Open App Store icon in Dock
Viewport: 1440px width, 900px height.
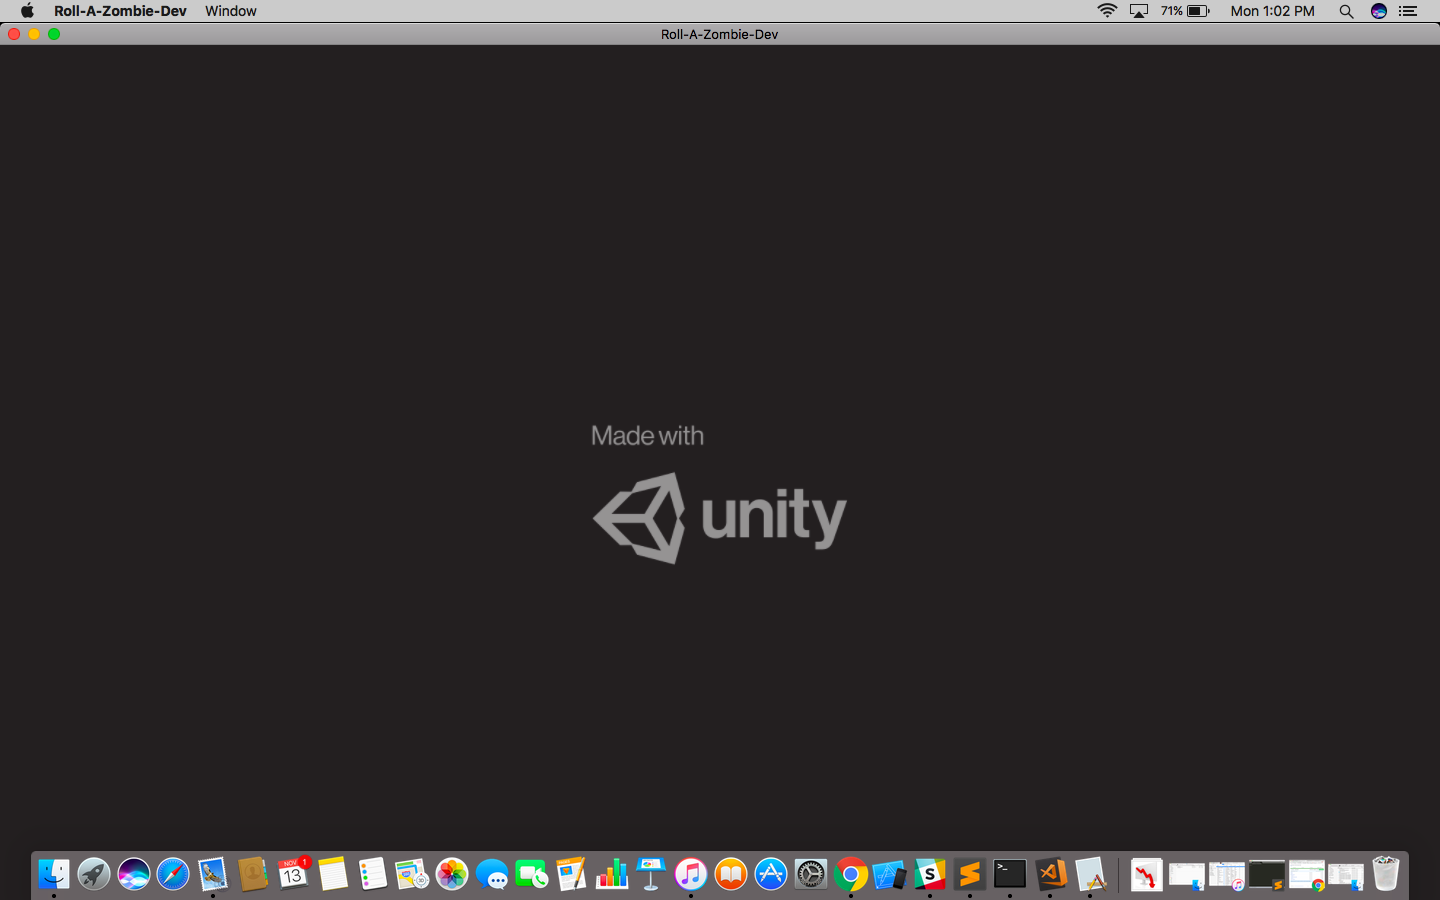771,874
